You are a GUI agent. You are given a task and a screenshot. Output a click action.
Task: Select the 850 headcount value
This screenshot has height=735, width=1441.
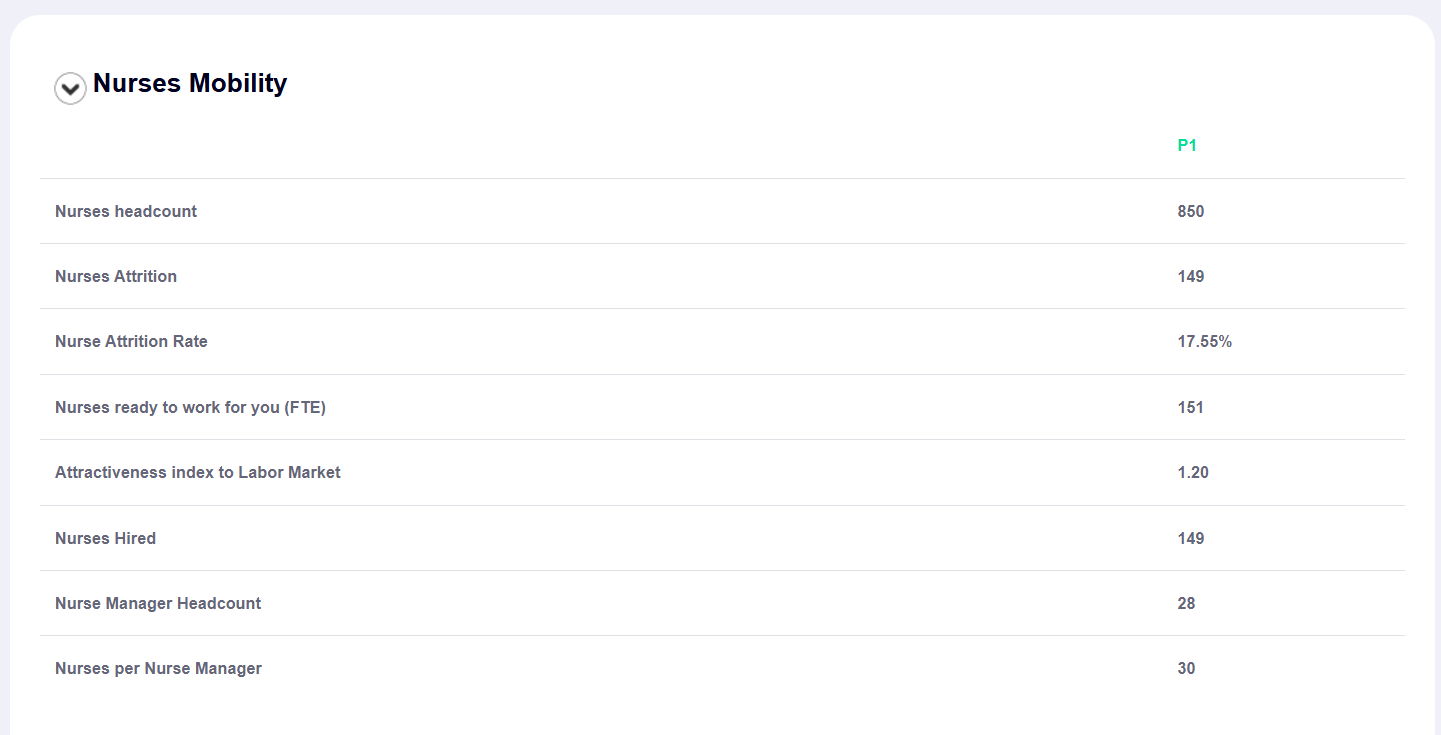click(x=1191, y=211)
